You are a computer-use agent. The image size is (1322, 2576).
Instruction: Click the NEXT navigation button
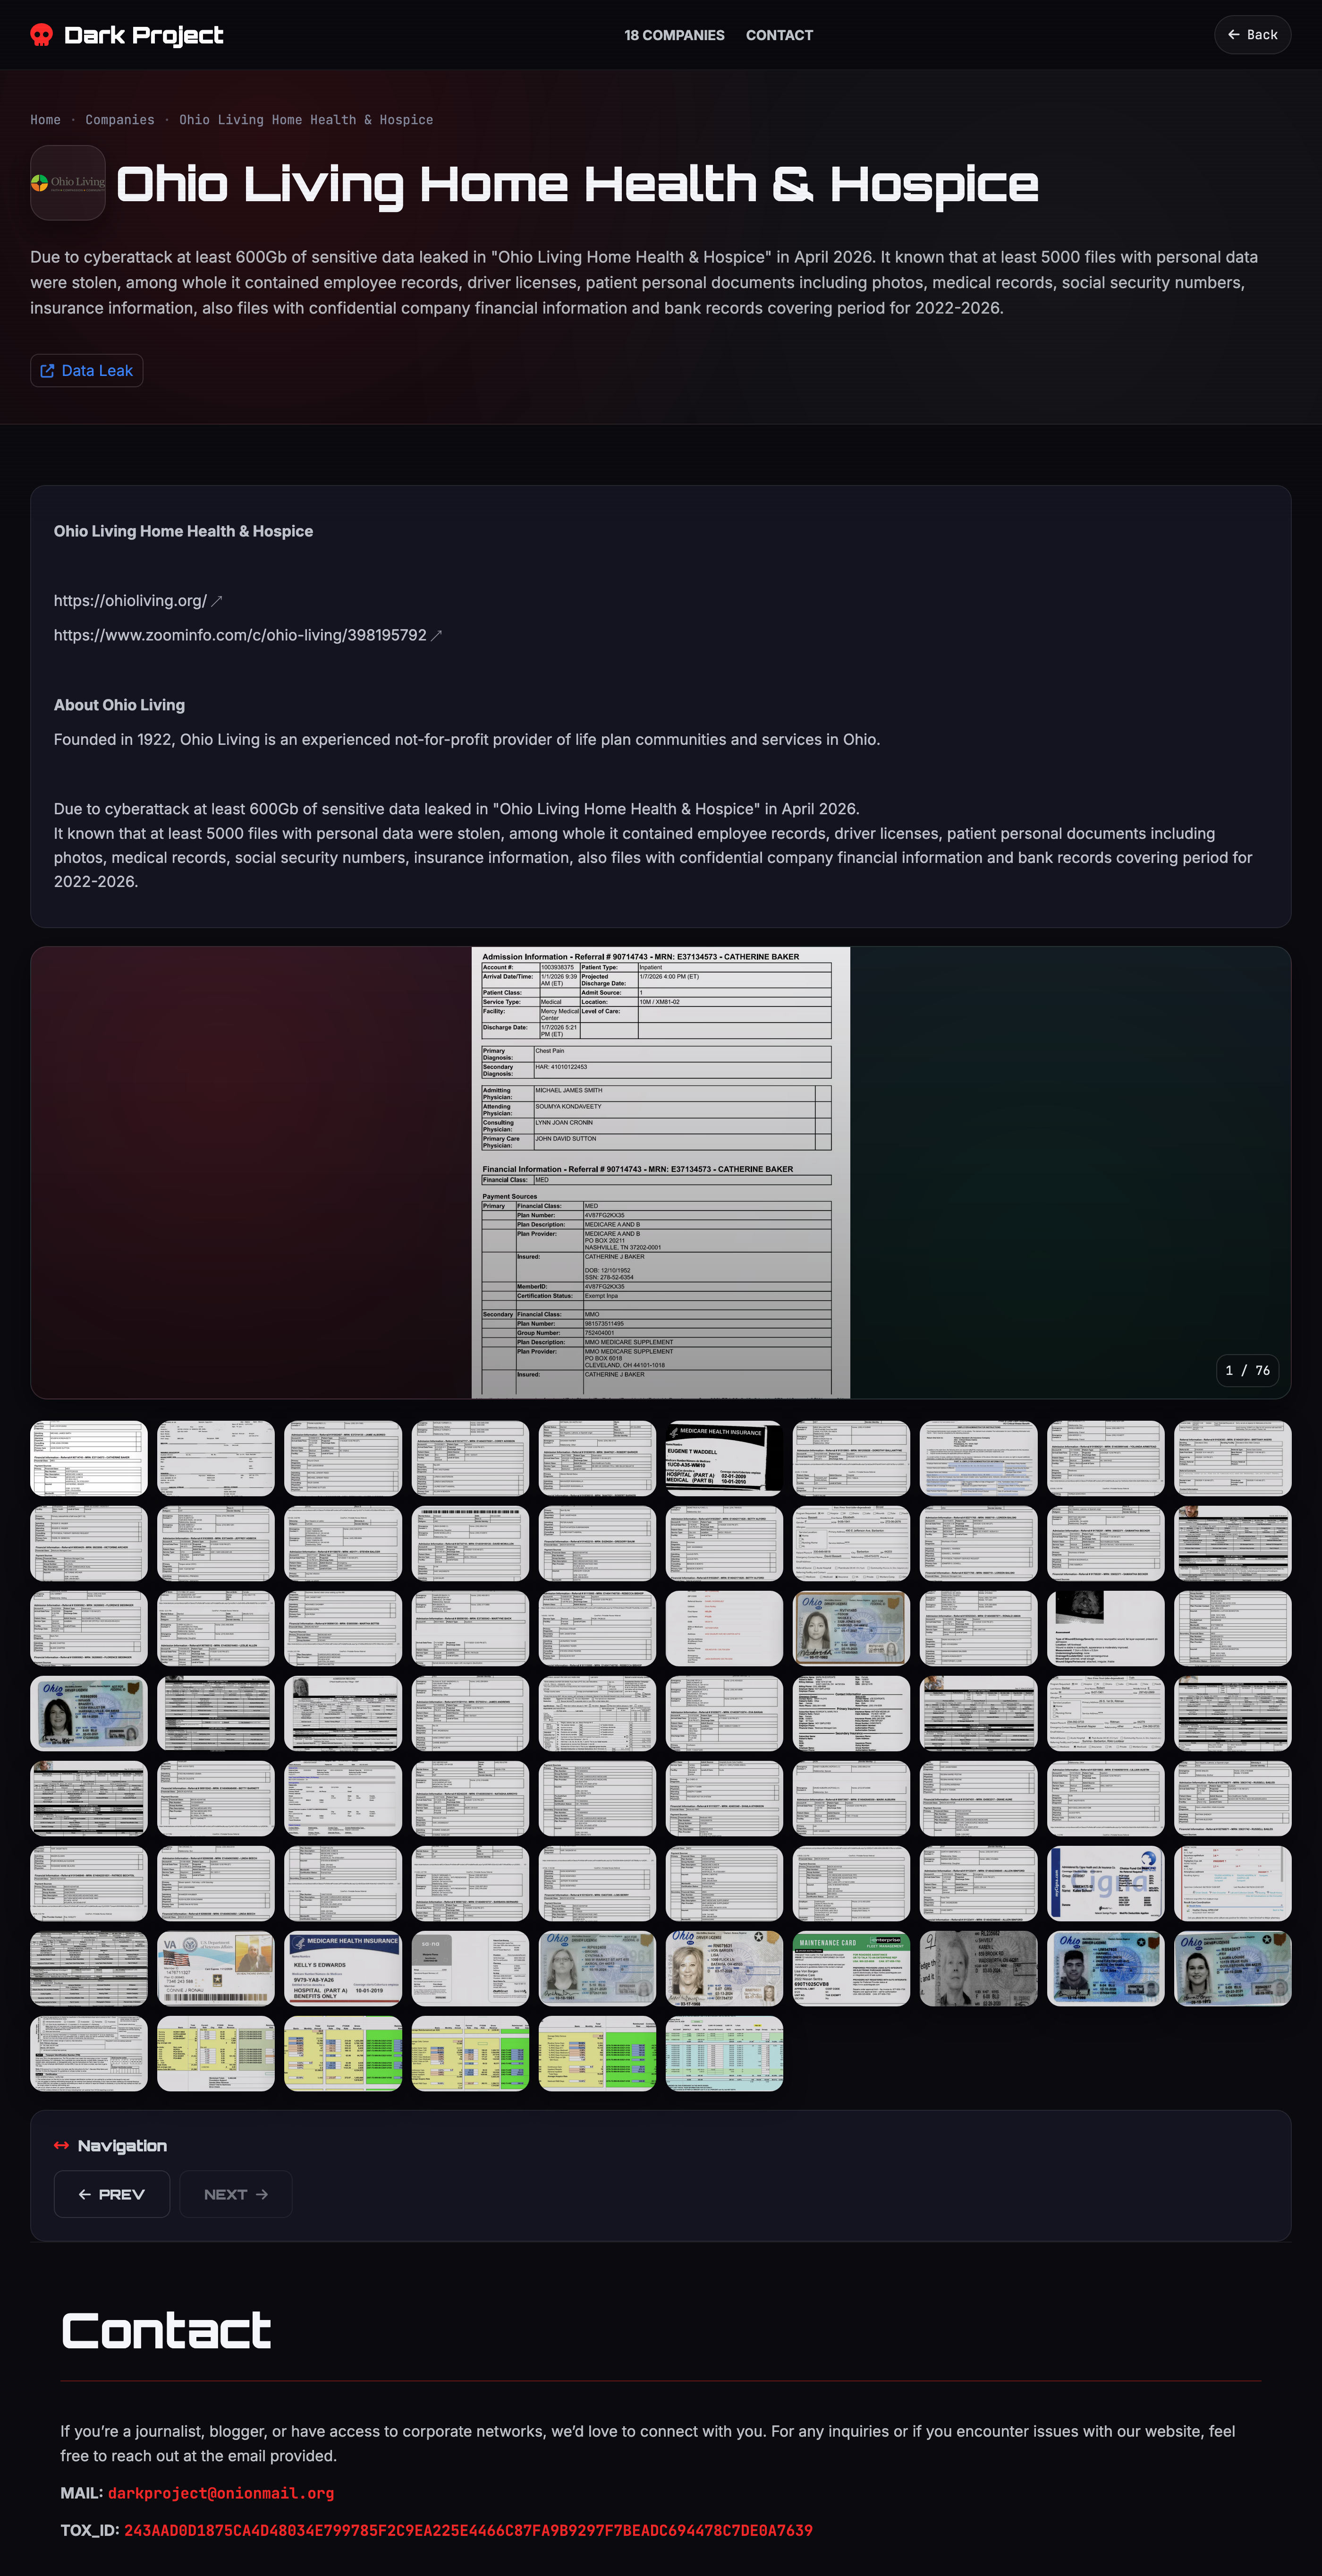tap(236, 2194)
